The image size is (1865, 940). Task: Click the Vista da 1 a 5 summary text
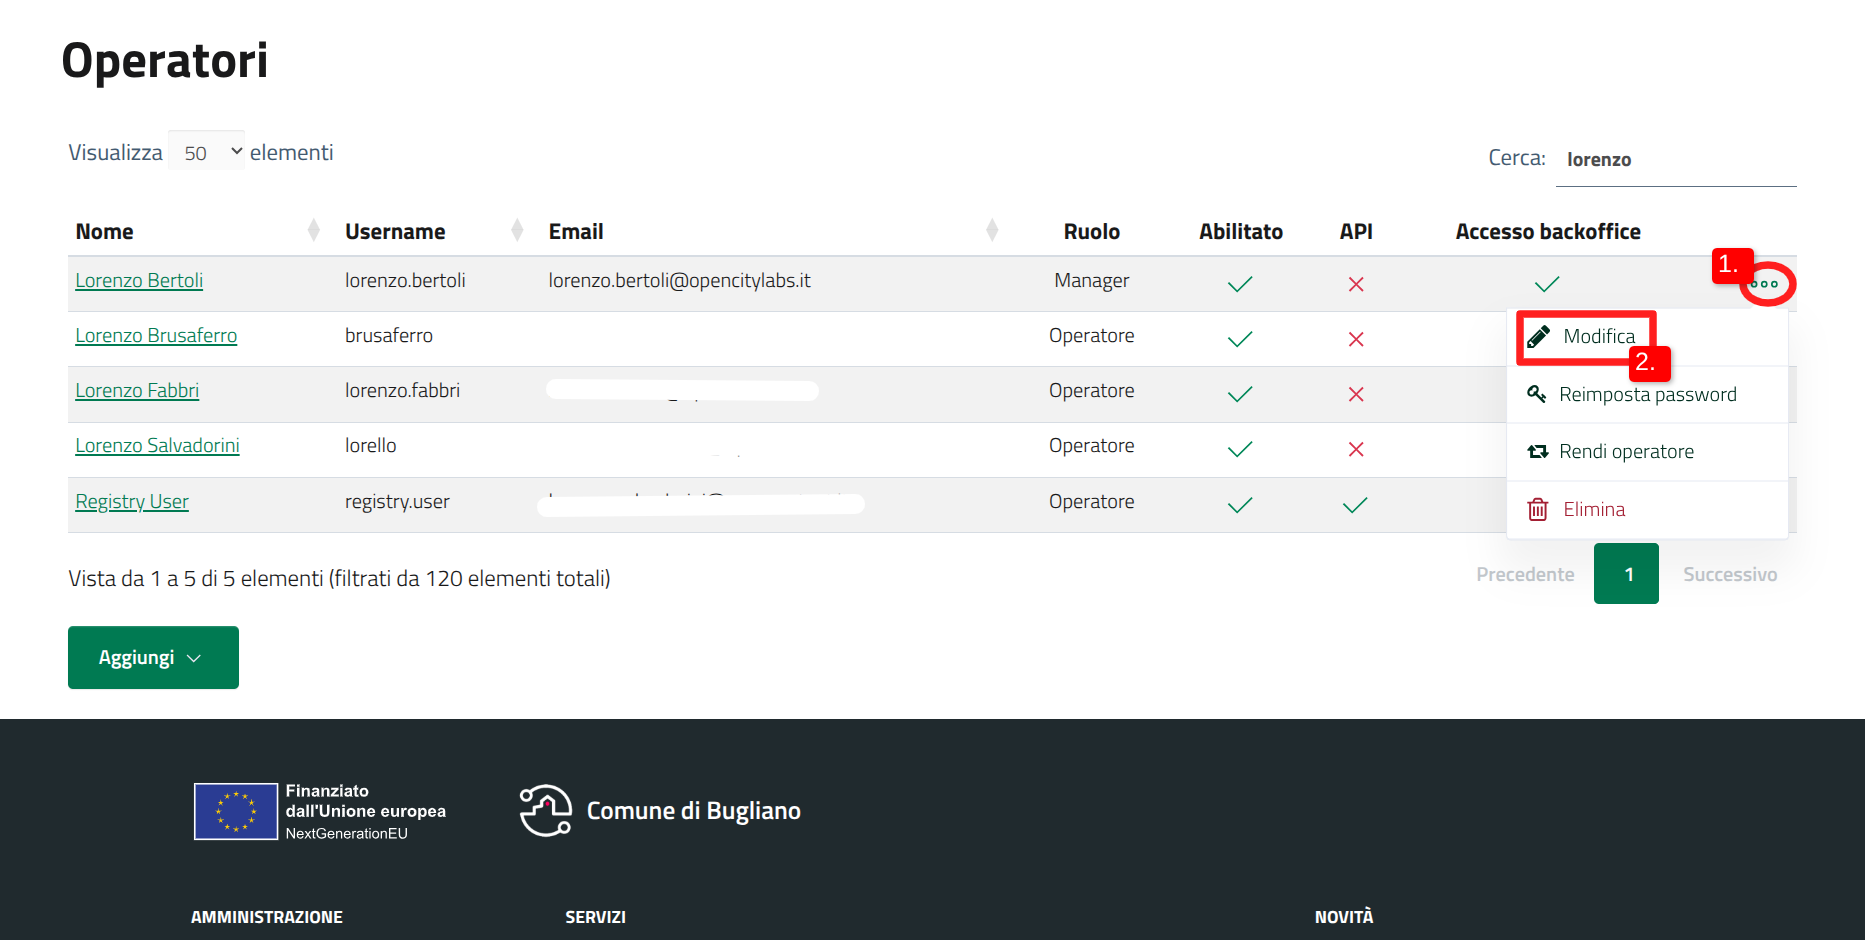(339, 578)
